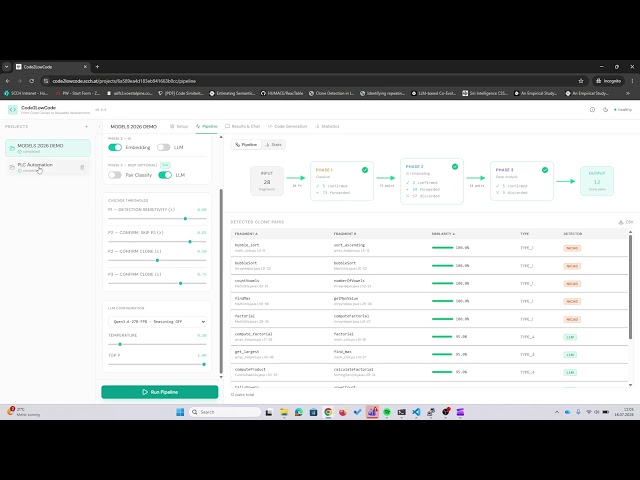Open the taskbar weather widget
The height and width of the screenshot is (480, 640).
click(x=24, y=412)
